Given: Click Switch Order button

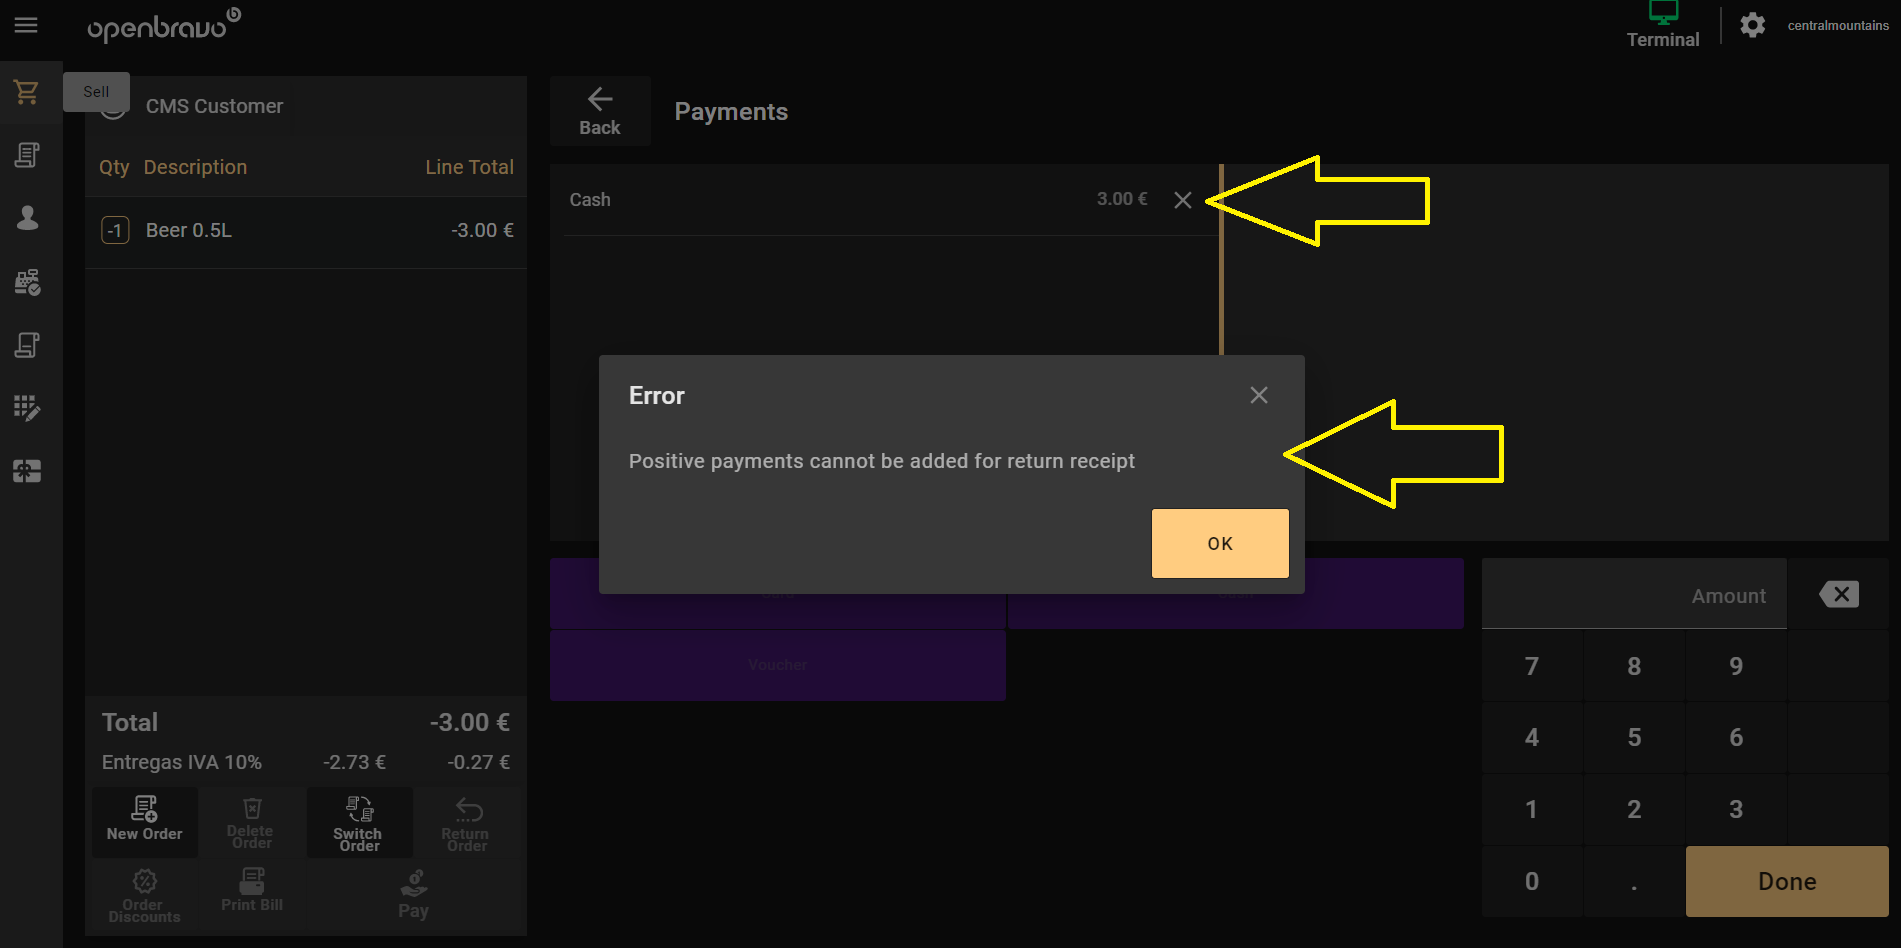Looking at the screenshot, I should pyautogui.click(x=358, y=822).
